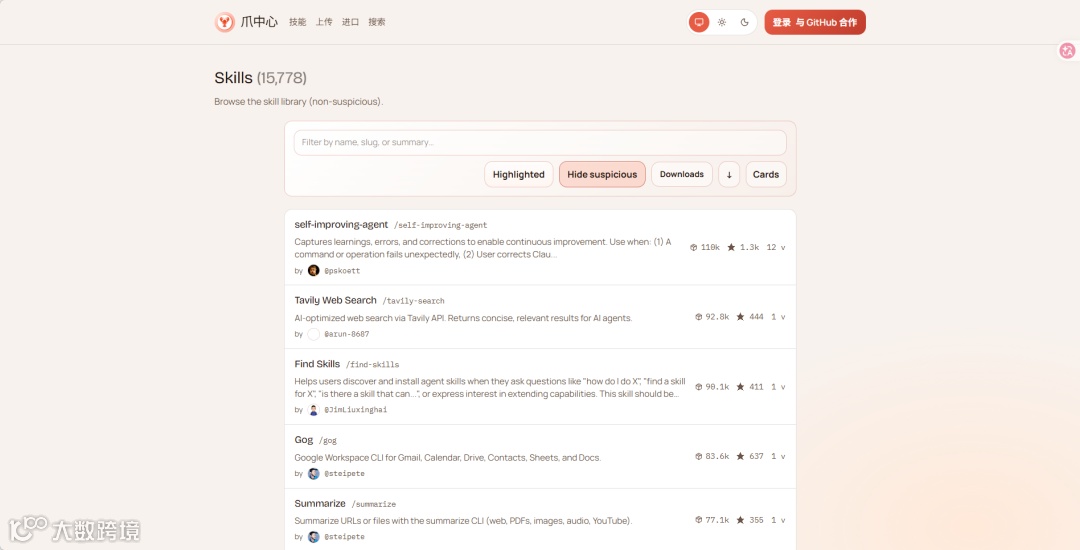Click /gog slug text
The height and width of the screenshot is (550, 1080).
point(328,441)
